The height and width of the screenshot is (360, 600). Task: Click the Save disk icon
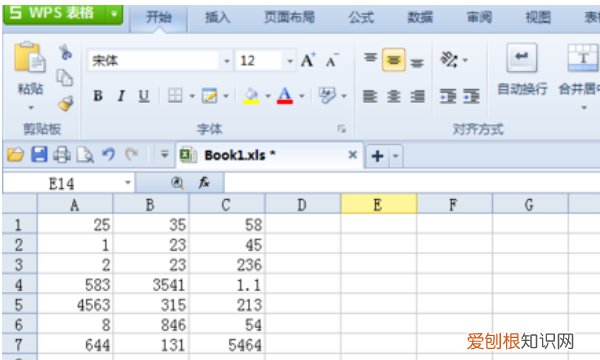[39, 155]
